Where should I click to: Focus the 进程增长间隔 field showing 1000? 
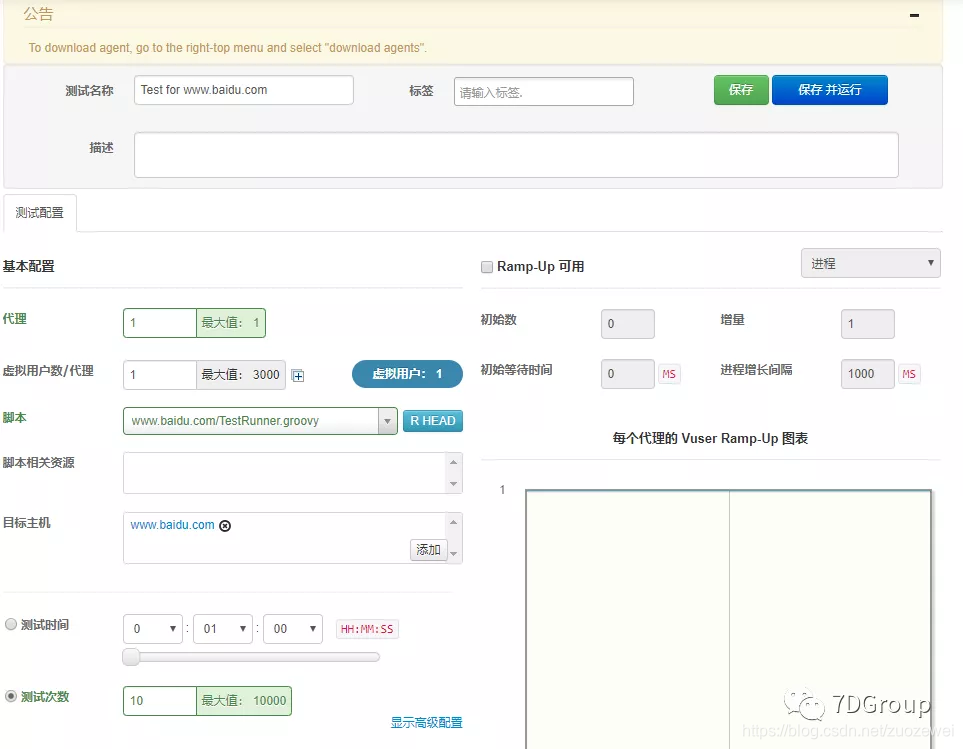[868, 374]
